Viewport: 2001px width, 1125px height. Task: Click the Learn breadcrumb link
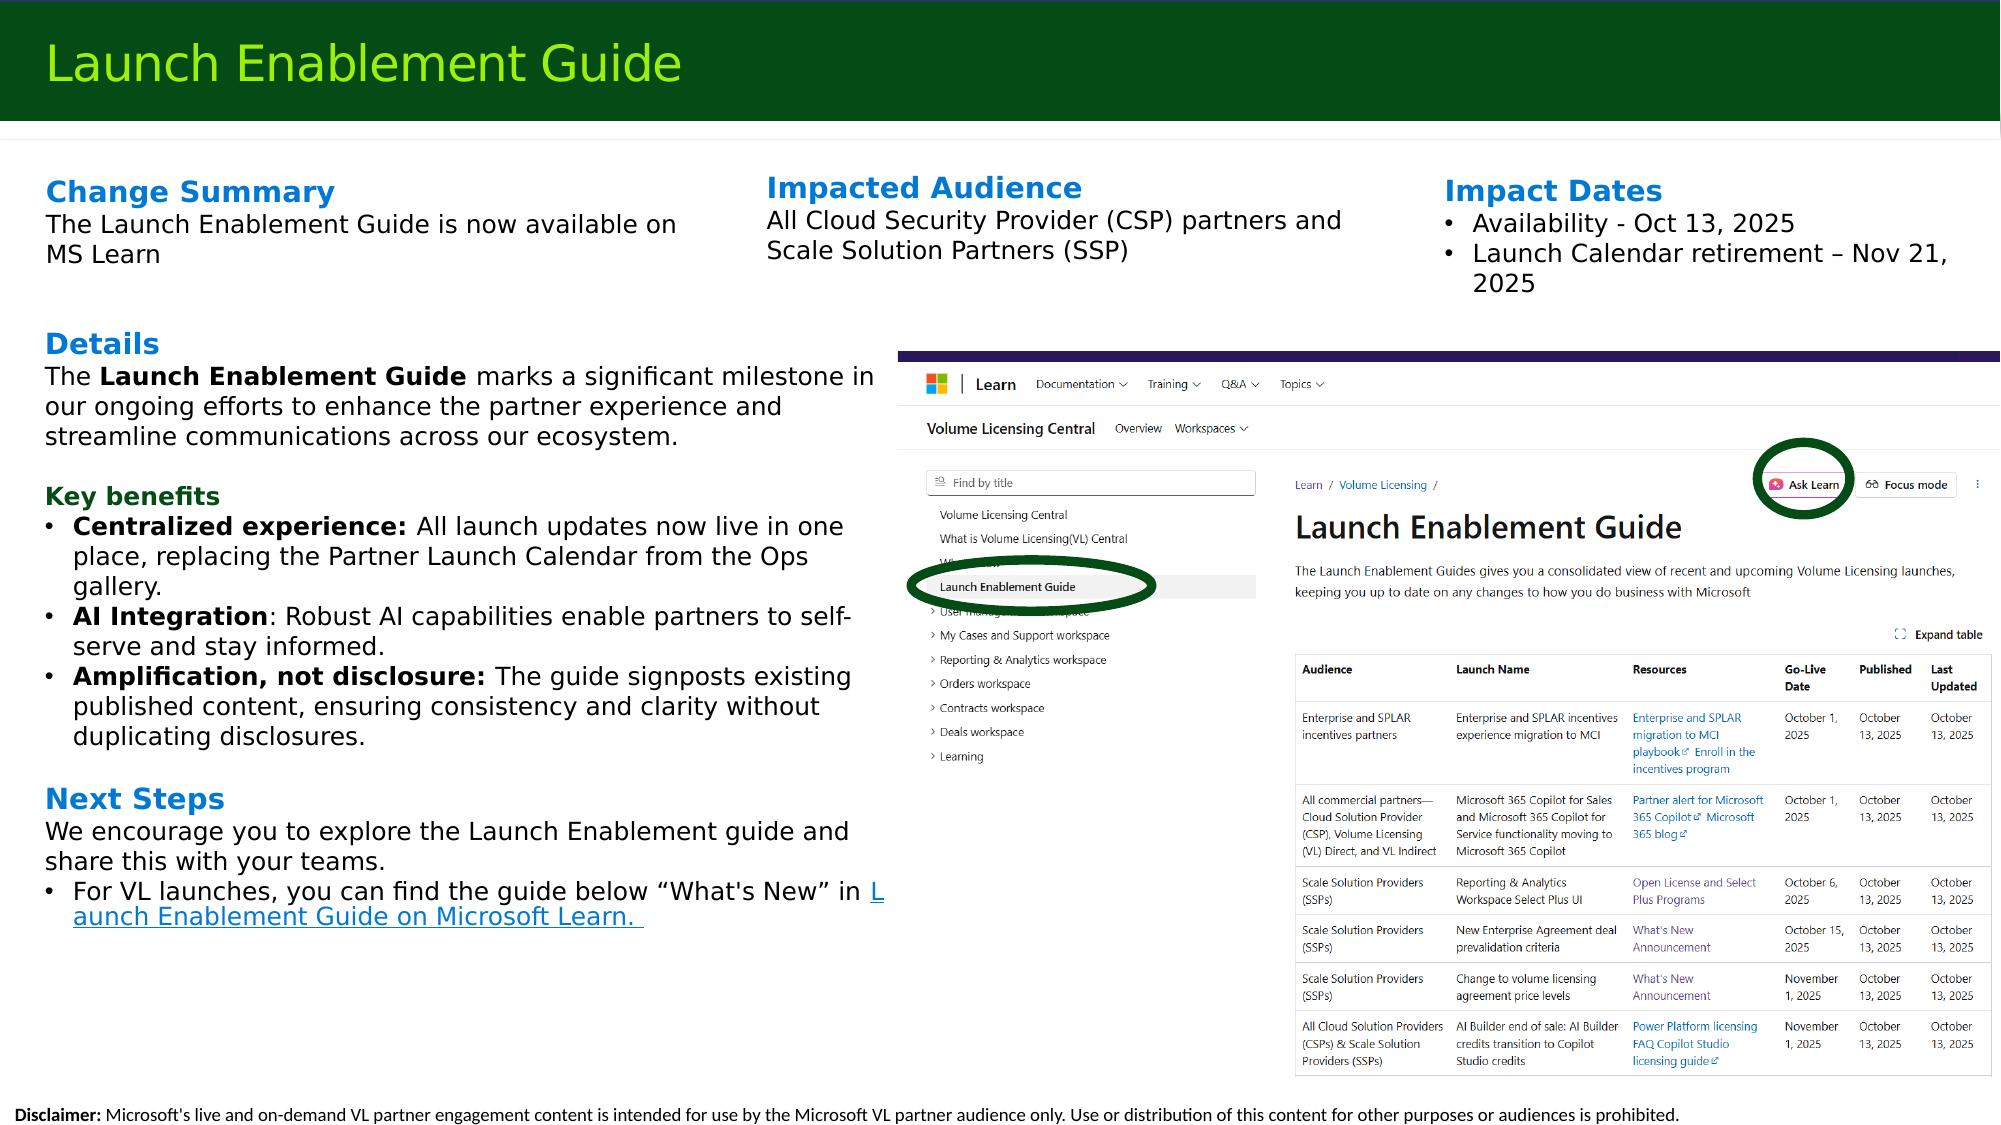pos(1308,485)
